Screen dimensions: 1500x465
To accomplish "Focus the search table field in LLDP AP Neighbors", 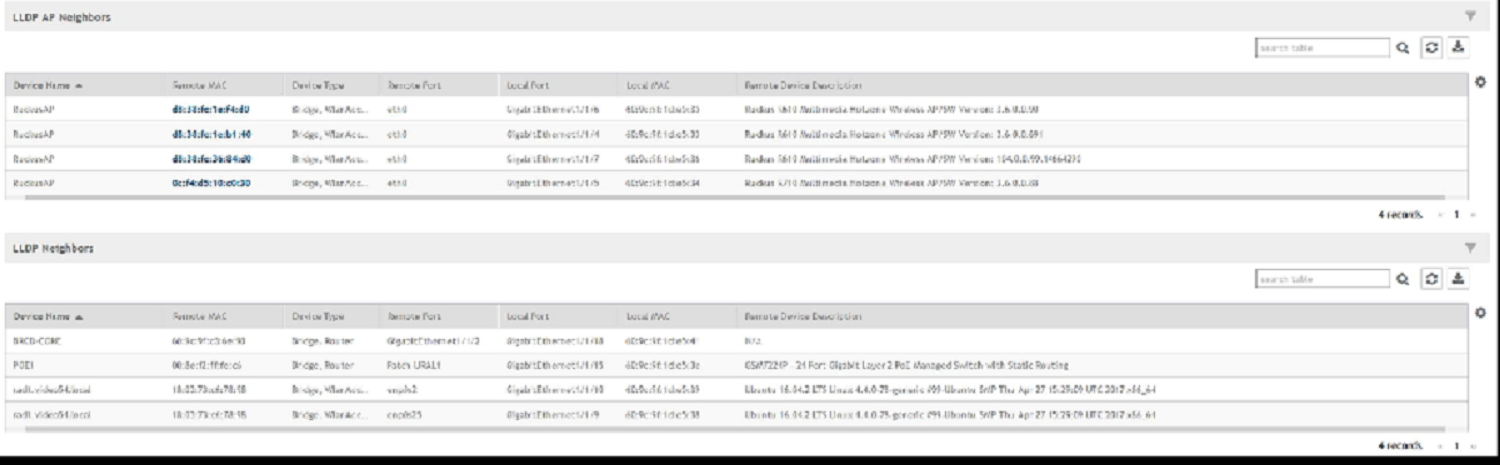I will 1321,47.
